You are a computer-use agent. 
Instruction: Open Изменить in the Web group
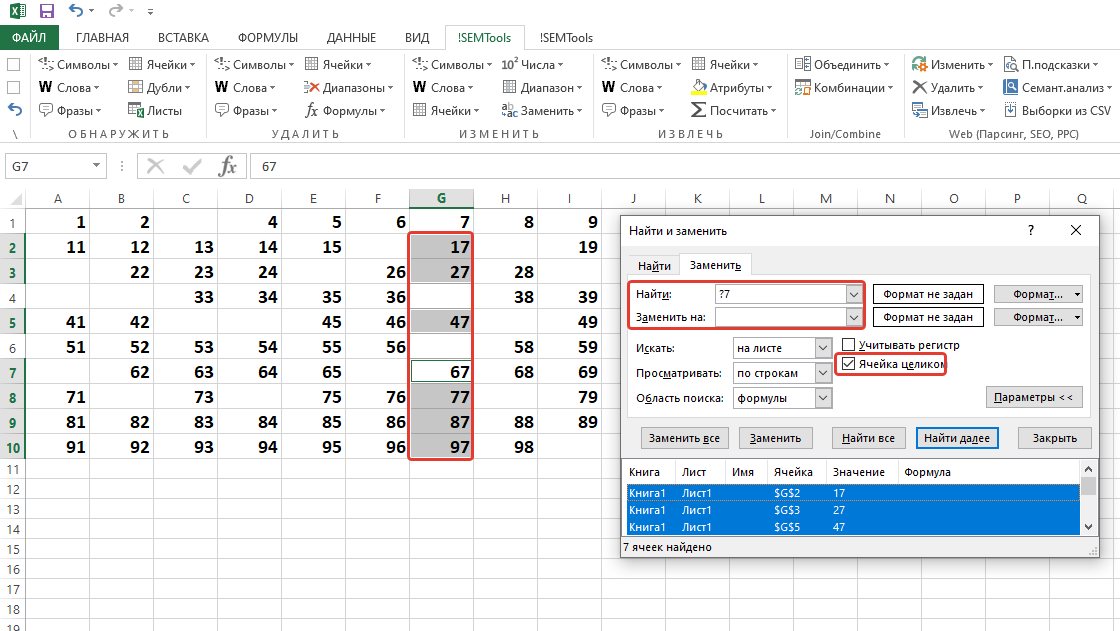click(x=952, y=64)
